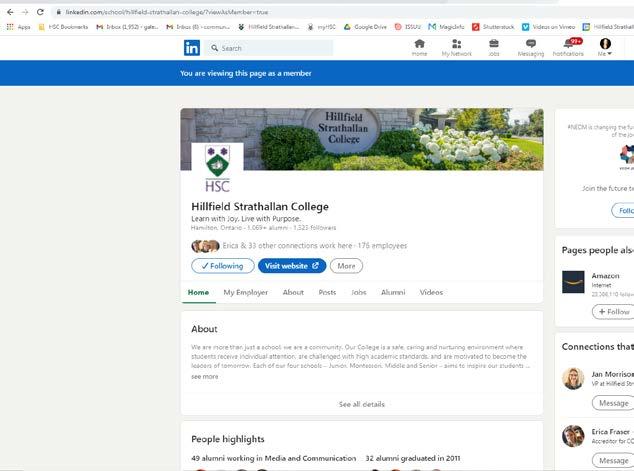This screenshot has height=471, width=634.
Task: Click '49 alumni working in Media and Communication'
Action: pyautogui.click(x=274, y=458)
